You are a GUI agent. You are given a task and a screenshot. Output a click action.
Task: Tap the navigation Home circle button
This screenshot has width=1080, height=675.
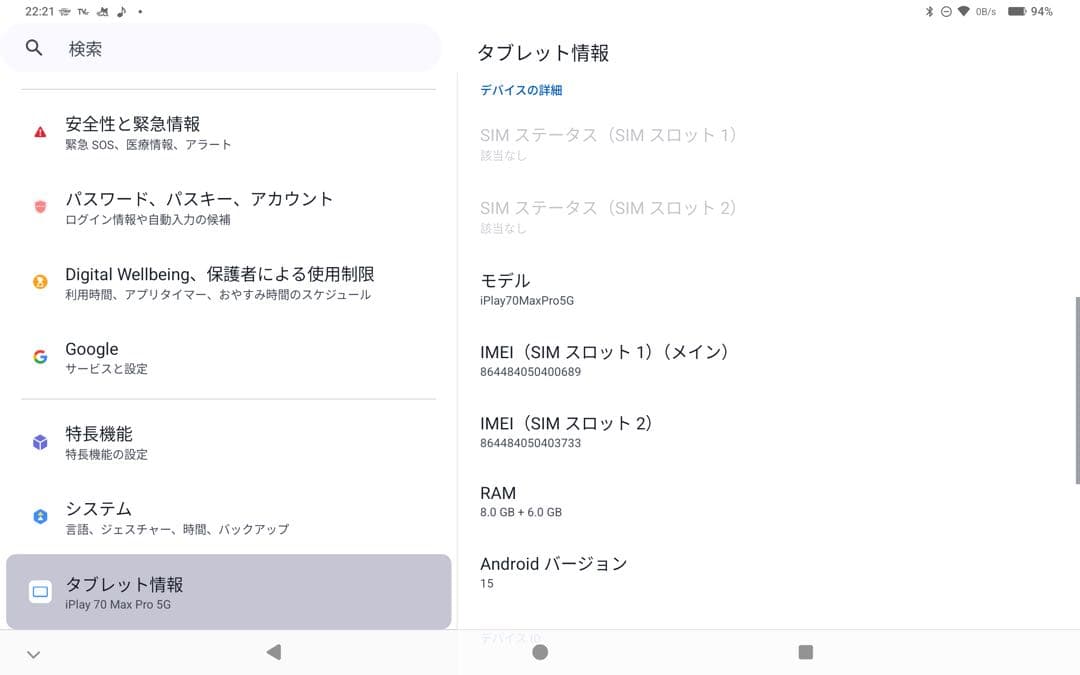(x=540, y=652)
